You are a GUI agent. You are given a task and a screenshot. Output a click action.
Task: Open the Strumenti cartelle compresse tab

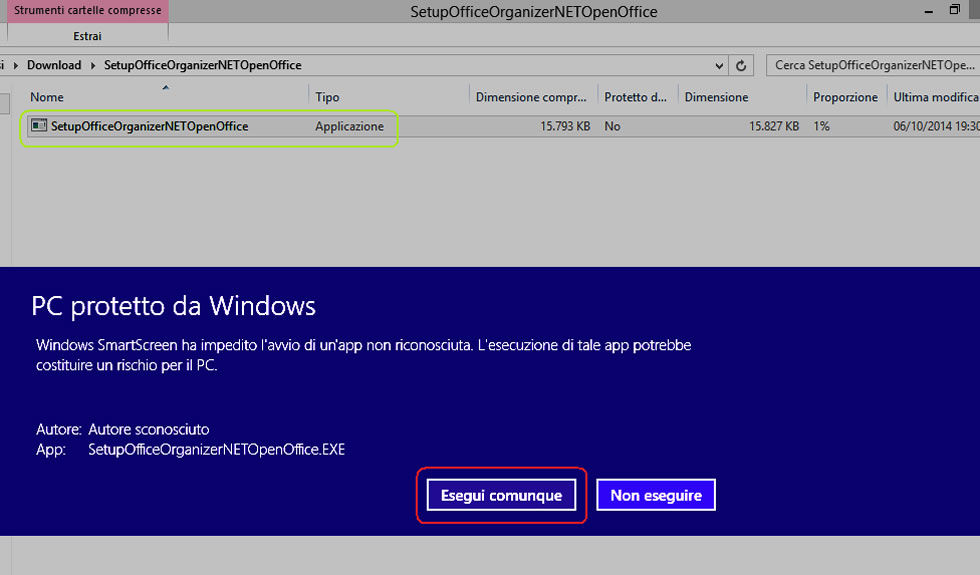(x=88, y=11)
